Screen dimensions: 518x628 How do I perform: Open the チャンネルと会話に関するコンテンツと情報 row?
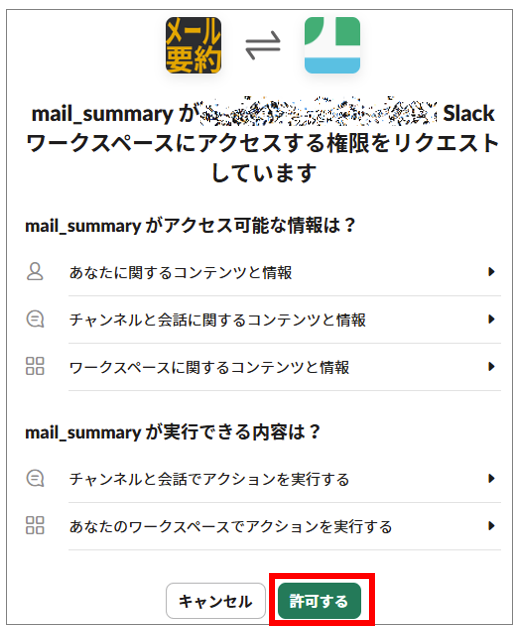click(x=263, y=320)
